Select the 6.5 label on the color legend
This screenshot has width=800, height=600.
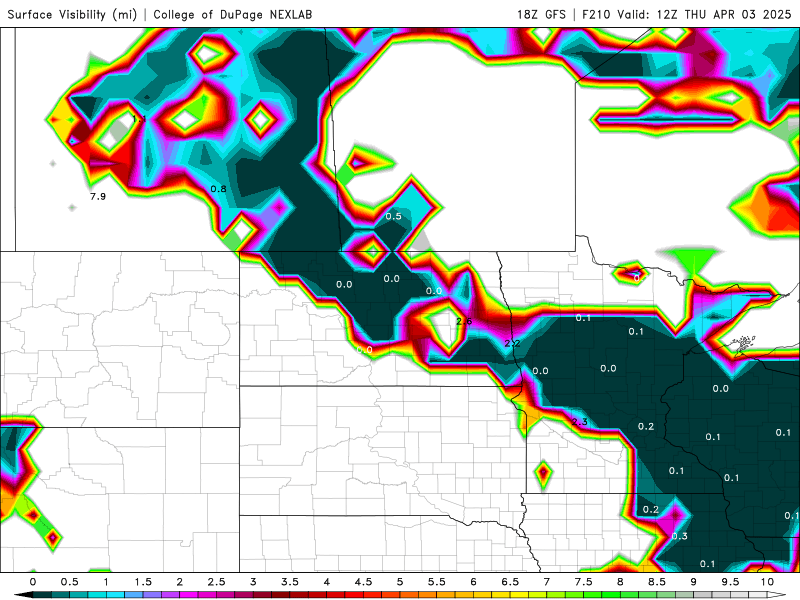[x=510, y=582]
